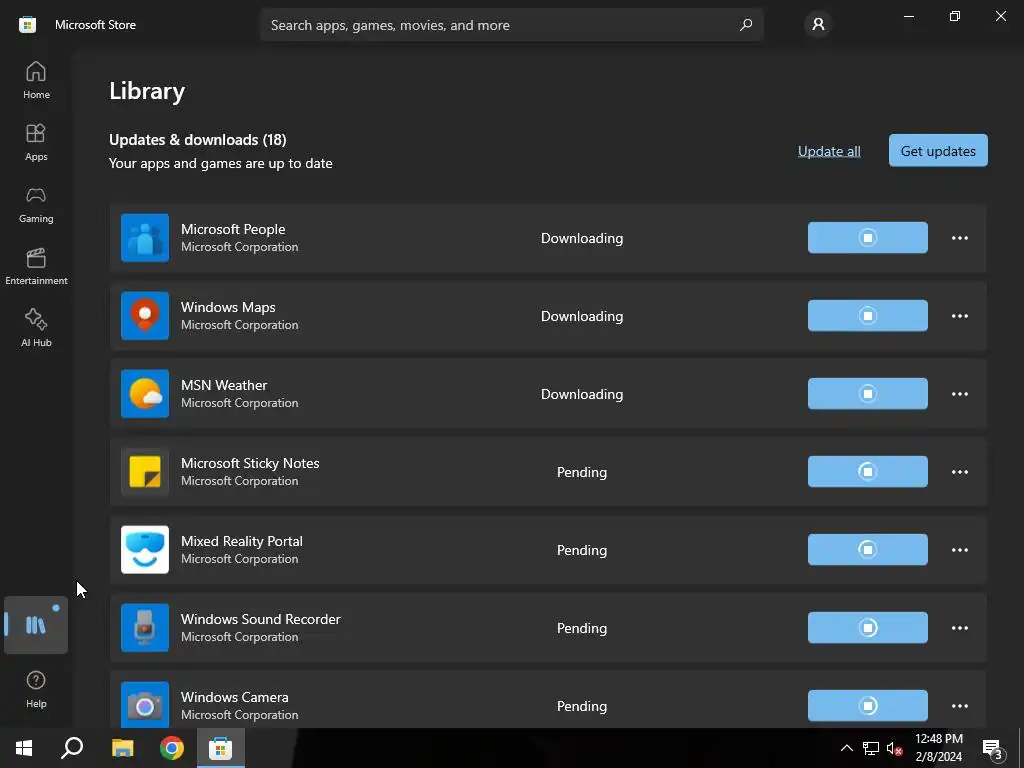Click the Microsoft Sticky Notes app name
The width and height of the screenshot is (1024, 768).
(x=250, y=463)
